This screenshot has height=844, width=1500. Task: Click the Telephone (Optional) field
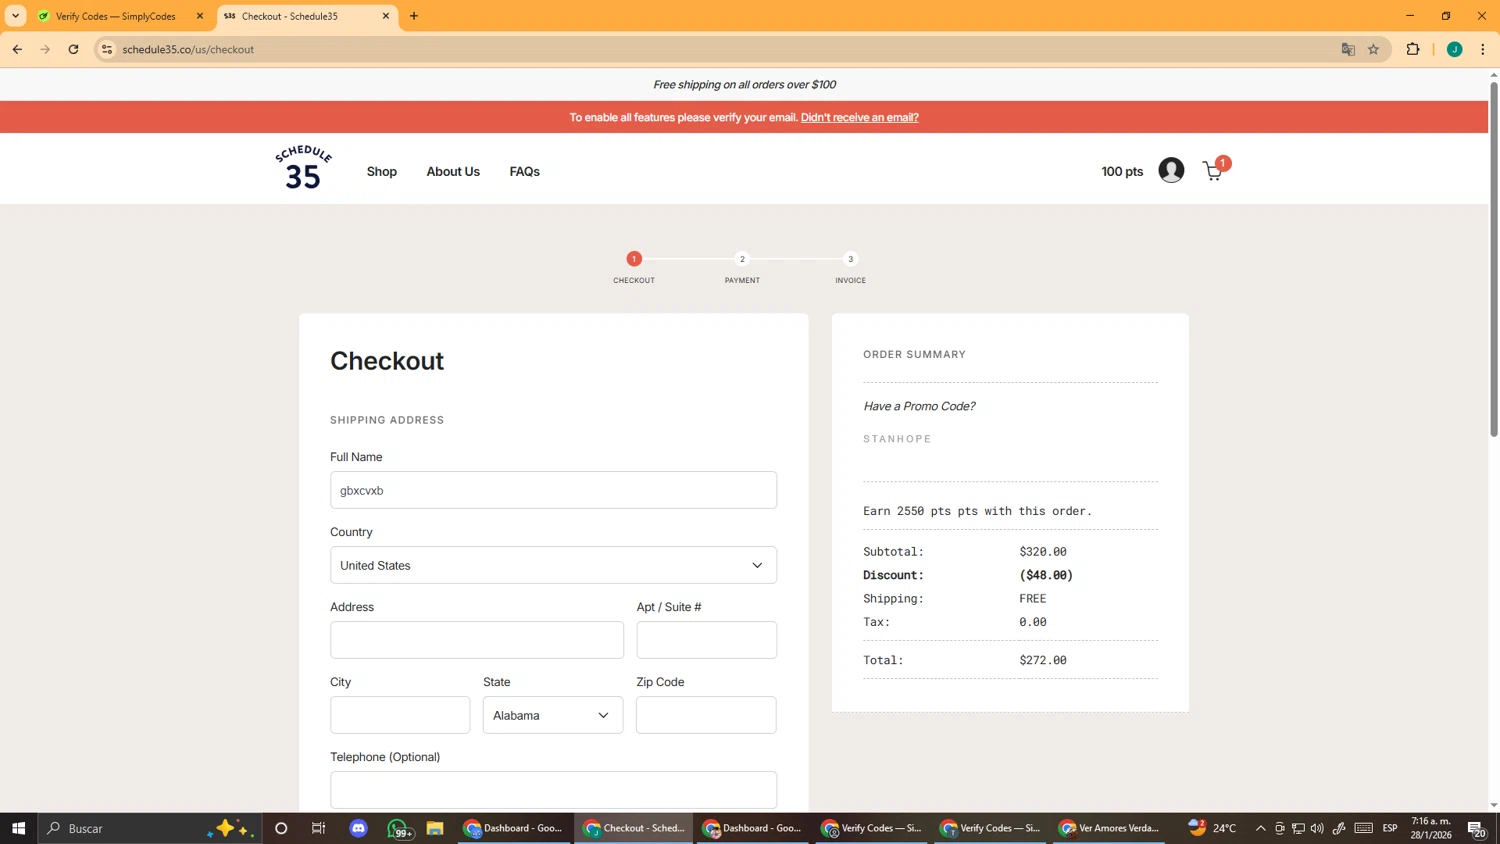click(553, 790)
